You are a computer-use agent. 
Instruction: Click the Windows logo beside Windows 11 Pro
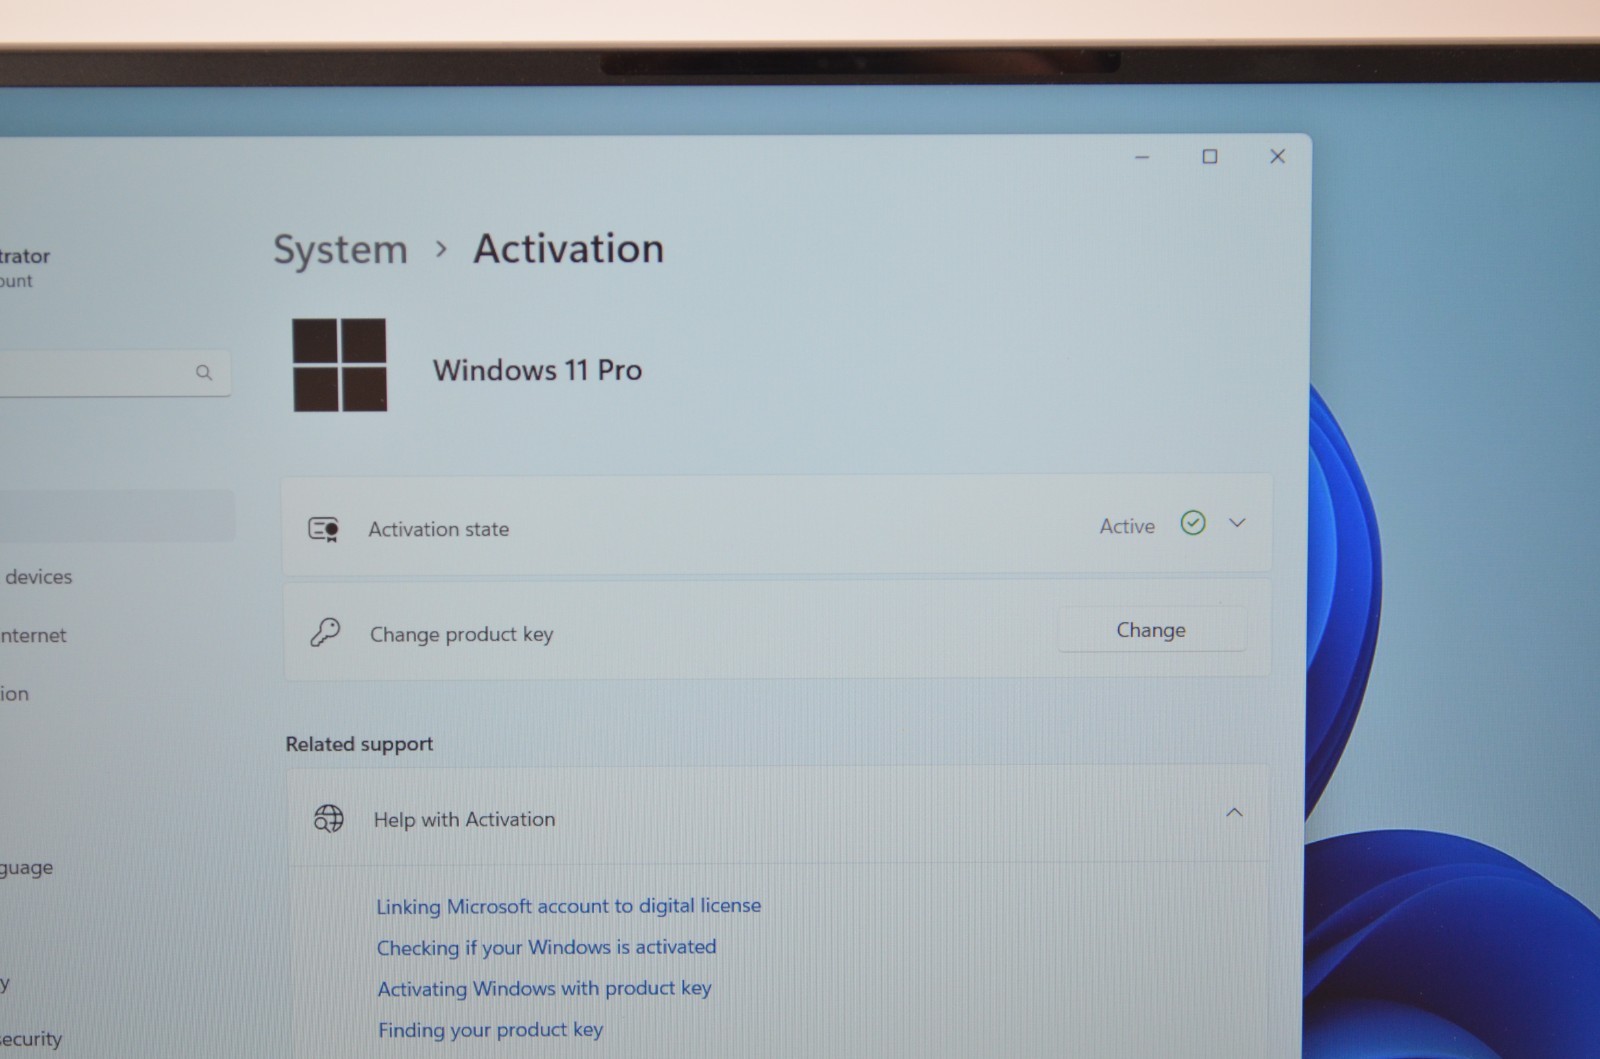(340, 365)
